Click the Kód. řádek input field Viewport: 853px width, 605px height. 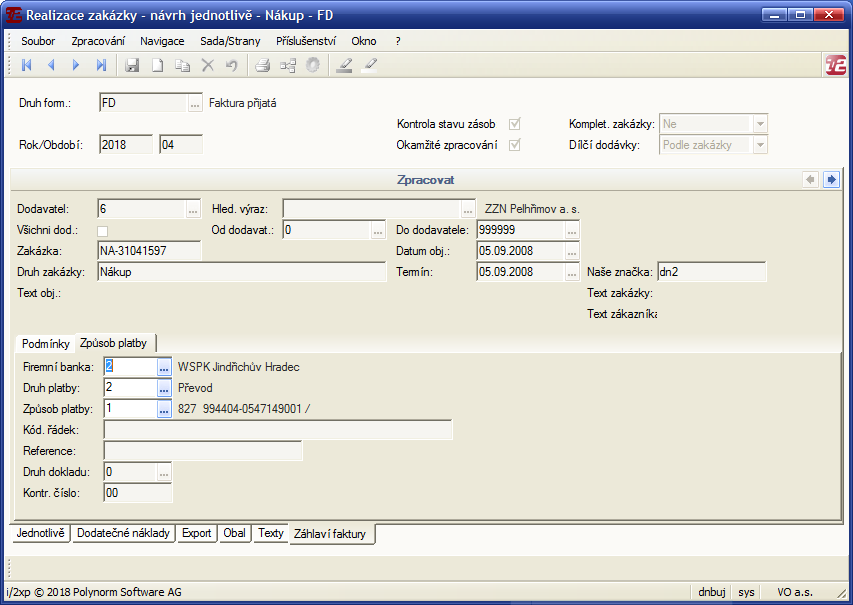[x=278, y=430]
